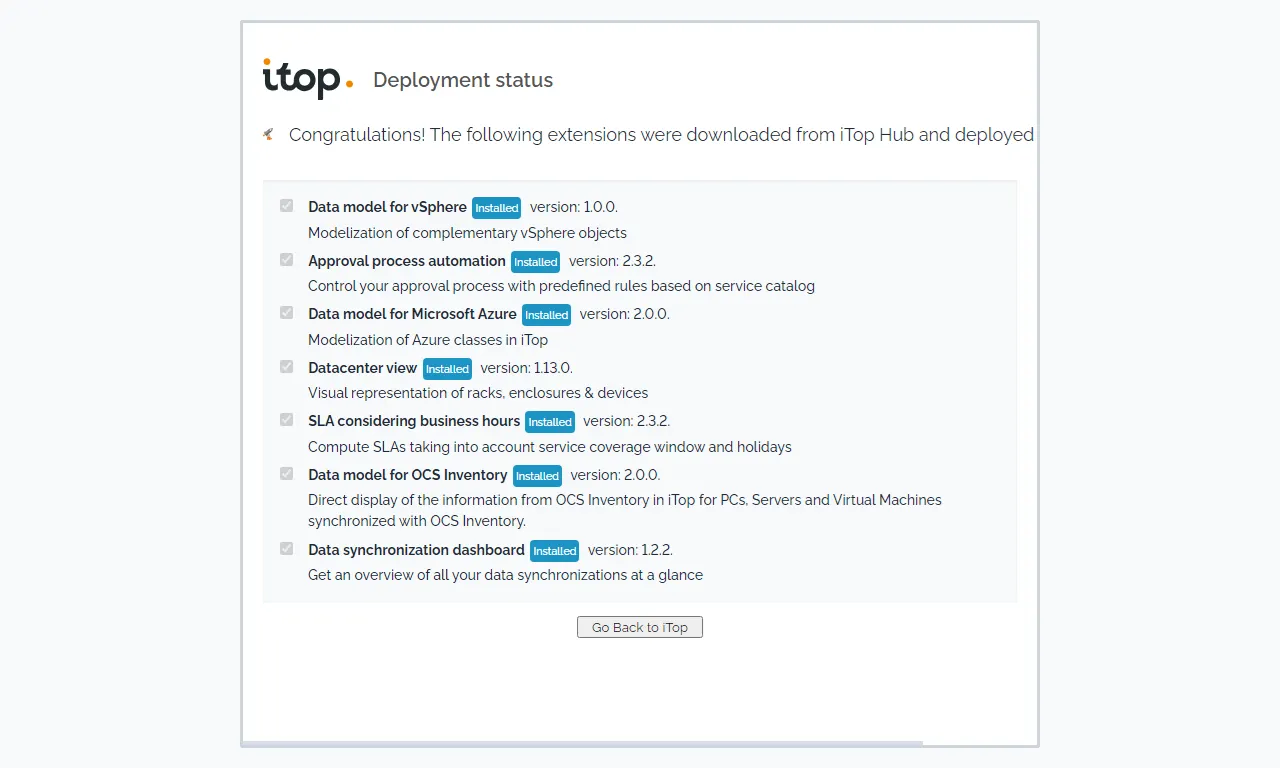
Task: Toggle the Data model for Microsoft Azure checkbox
Action: (287, 313)
